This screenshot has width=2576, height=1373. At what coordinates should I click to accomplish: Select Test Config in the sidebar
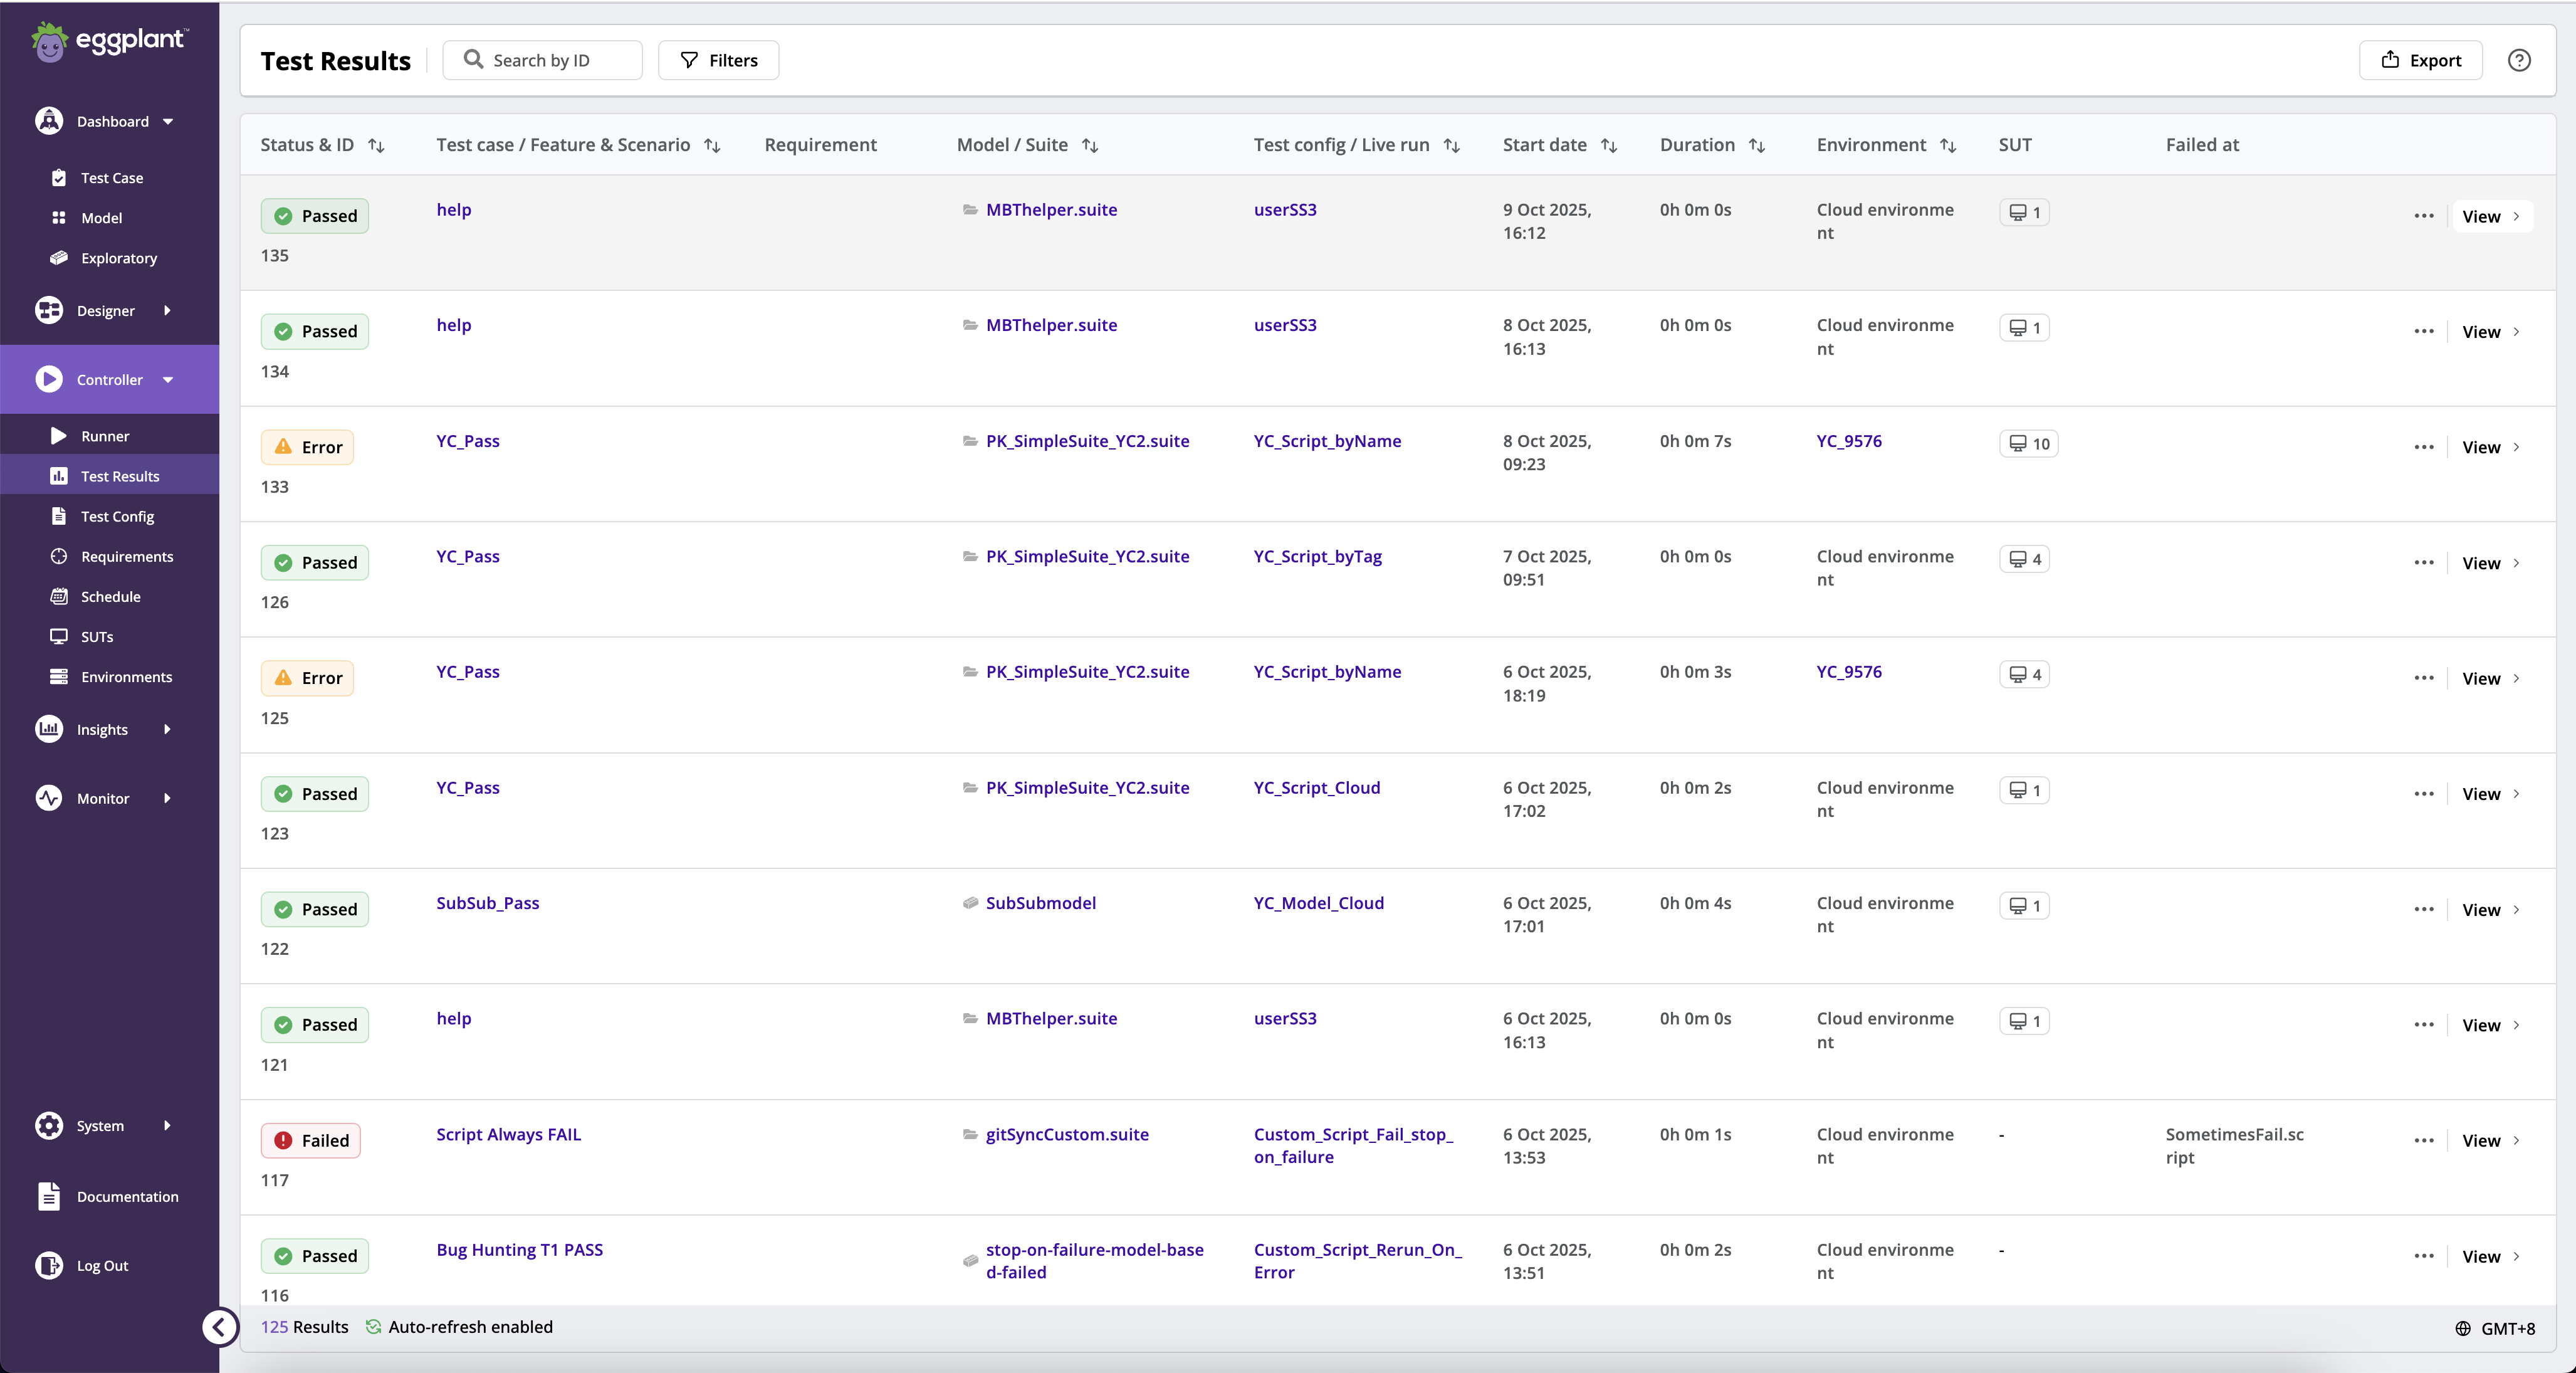117,515
